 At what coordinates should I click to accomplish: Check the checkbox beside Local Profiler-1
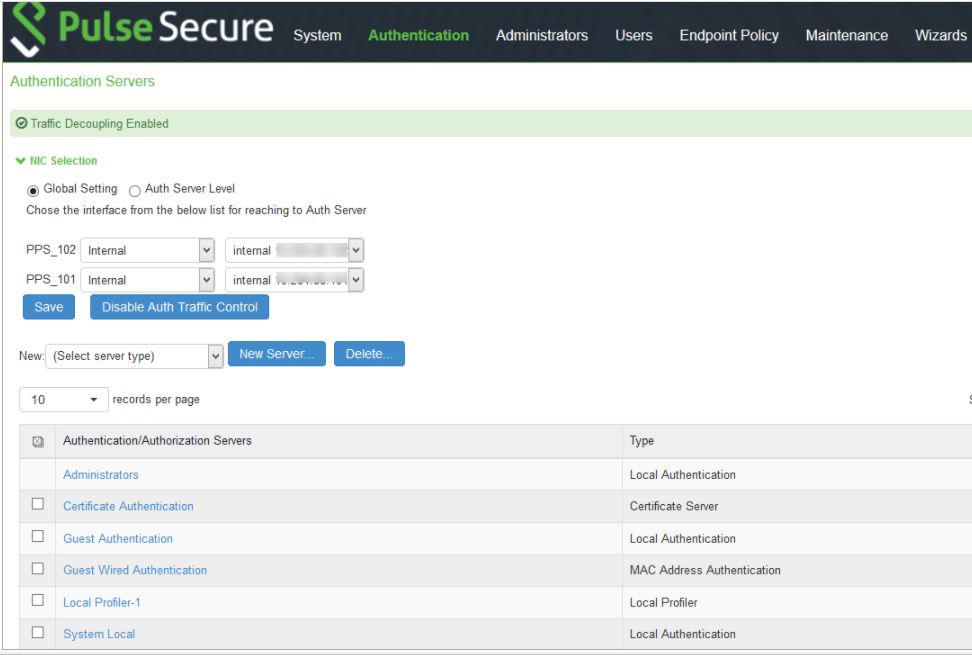tap(37, 600)
